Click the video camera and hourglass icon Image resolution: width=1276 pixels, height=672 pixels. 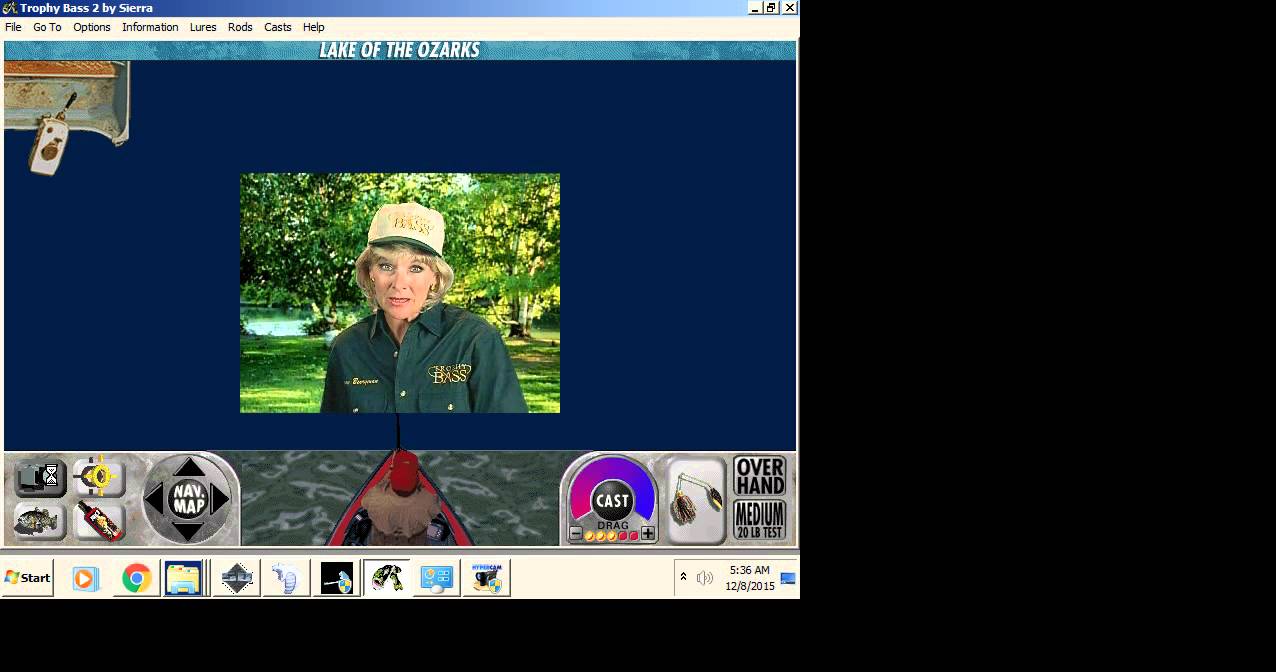[x=40, y=478]
